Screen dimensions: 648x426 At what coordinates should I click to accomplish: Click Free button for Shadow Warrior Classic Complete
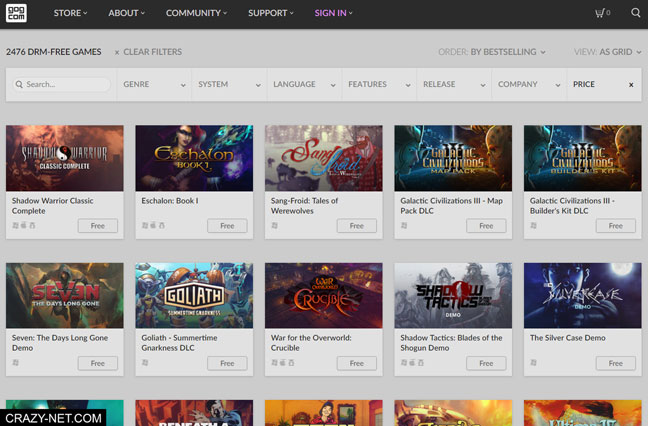(x=98, y=226)
